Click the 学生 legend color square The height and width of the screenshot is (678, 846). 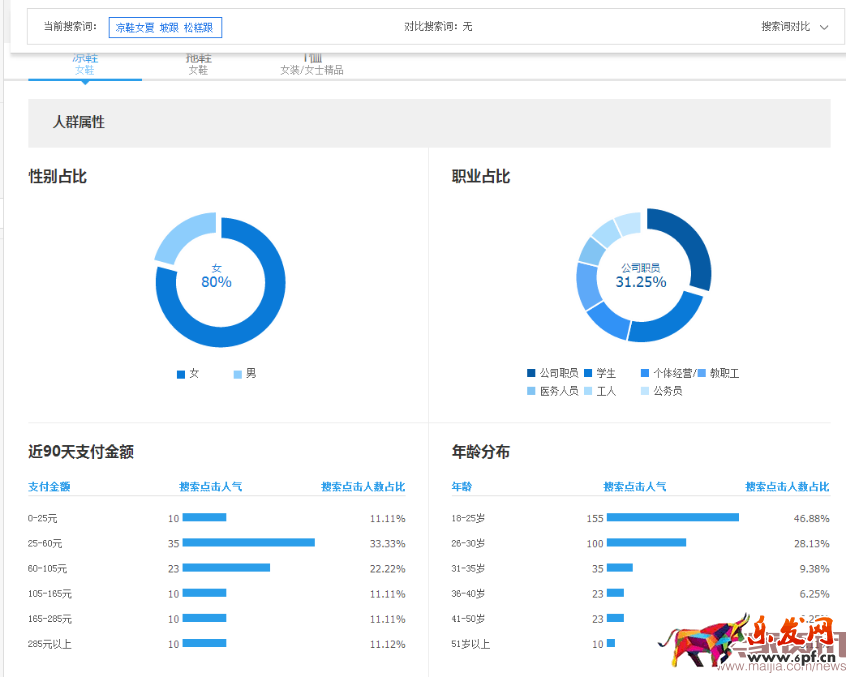tap(589, 373)
